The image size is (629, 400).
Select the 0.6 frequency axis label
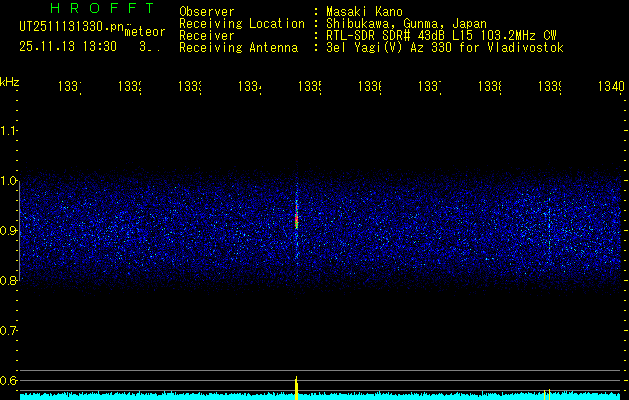click(9, 380)
